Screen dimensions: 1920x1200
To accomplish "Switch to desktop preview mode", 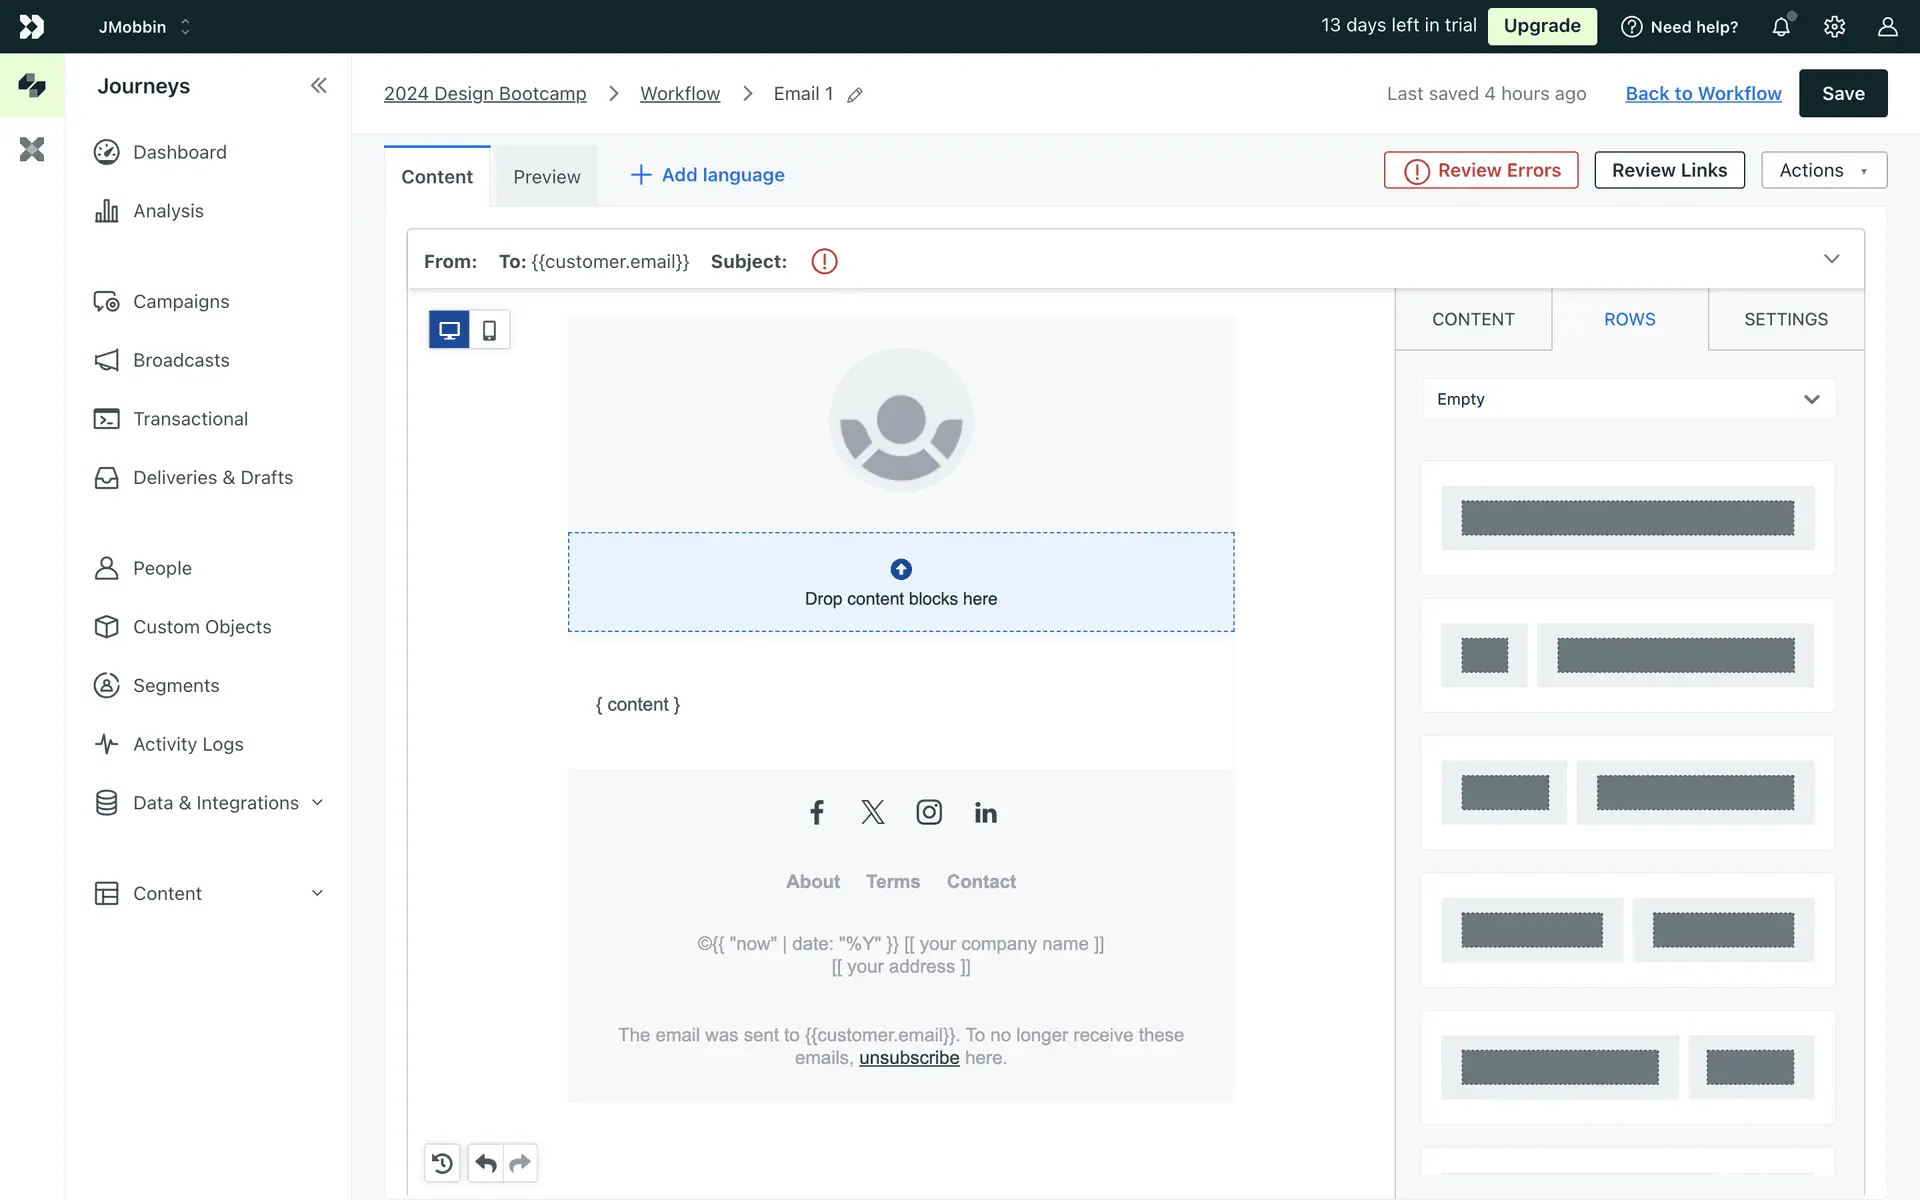I will (449, 330).
